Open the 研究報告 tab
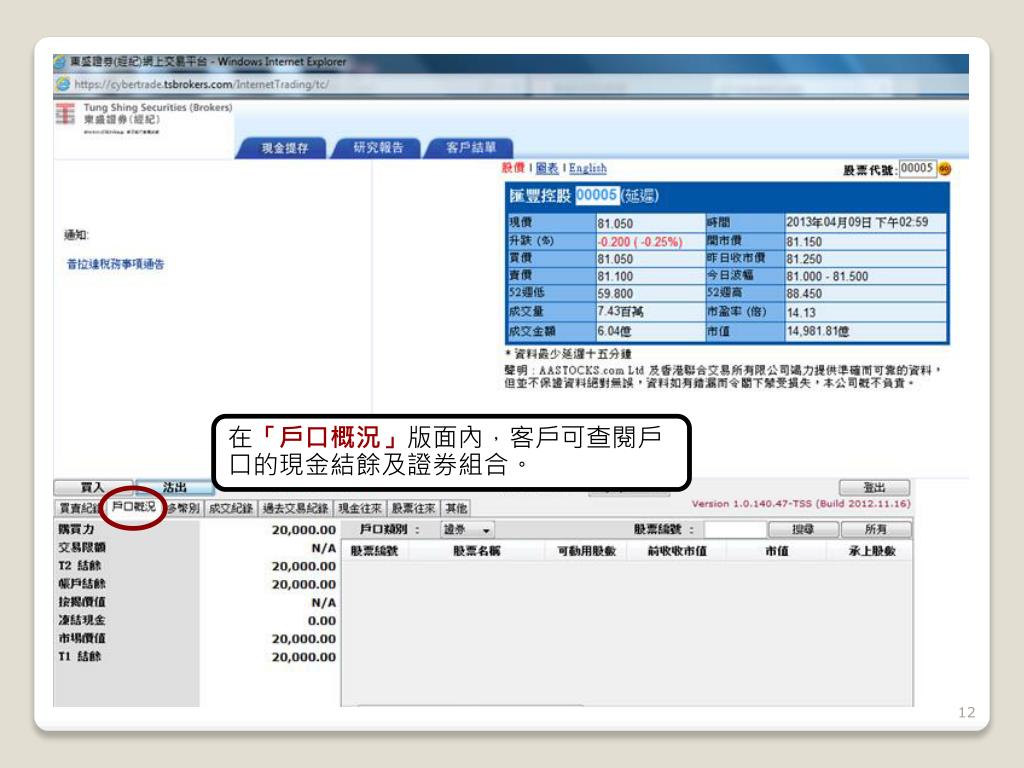The image size is (1024, 768). pyautogui.click(x=378, y=148)
